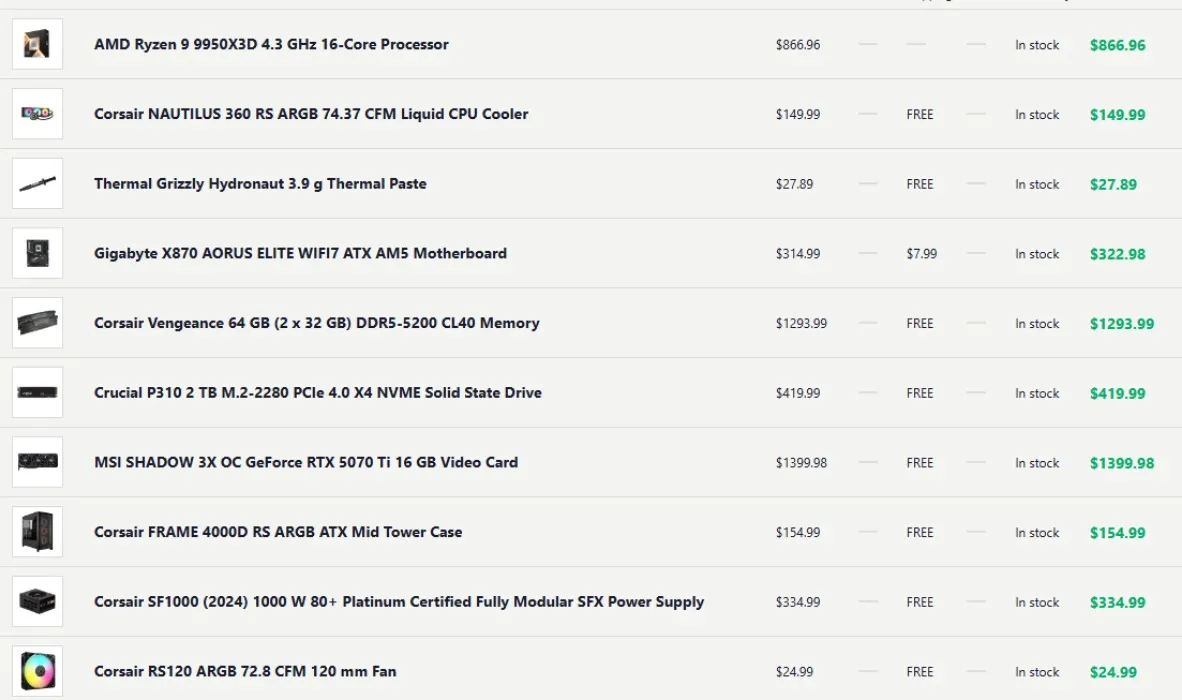Click the gray $149.99 base price for NAUTILUS cooler
This screenshot has width=1182, height=700.
click(x=798, y=115)
